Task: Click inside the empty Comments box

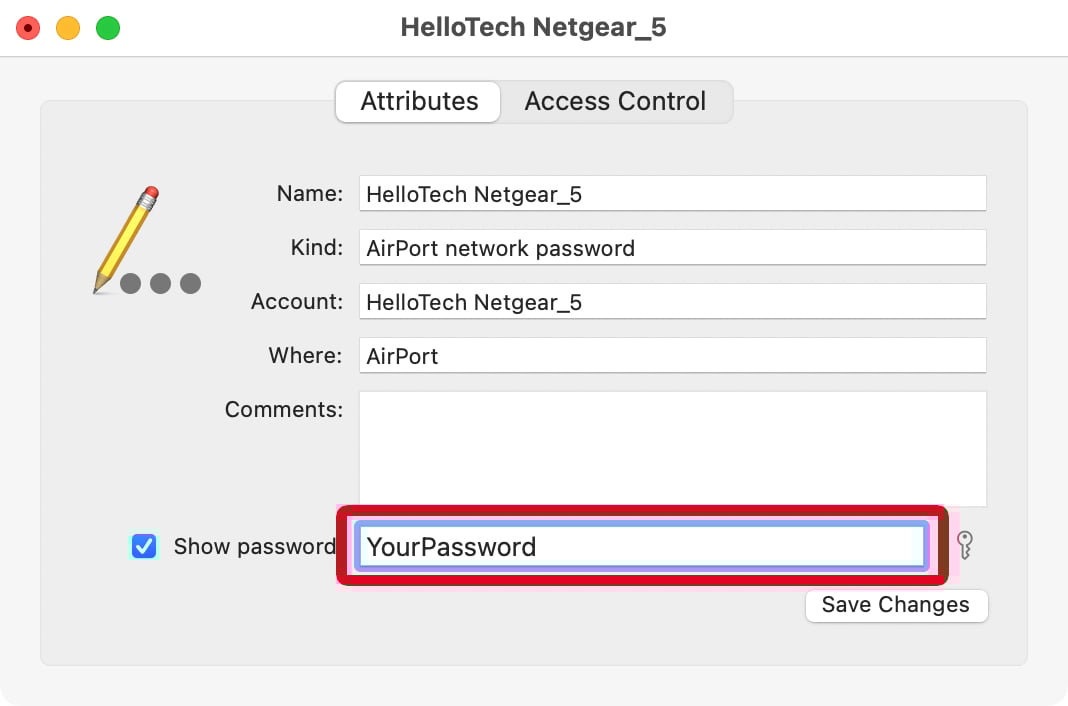Action: pyautogui.click(x=672, y=448)
